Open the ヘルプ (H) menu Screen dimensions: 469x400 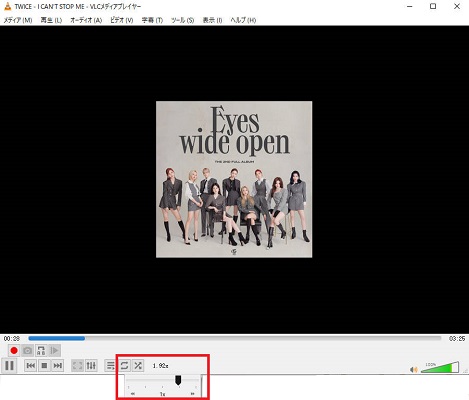click(x=243, y=20)
